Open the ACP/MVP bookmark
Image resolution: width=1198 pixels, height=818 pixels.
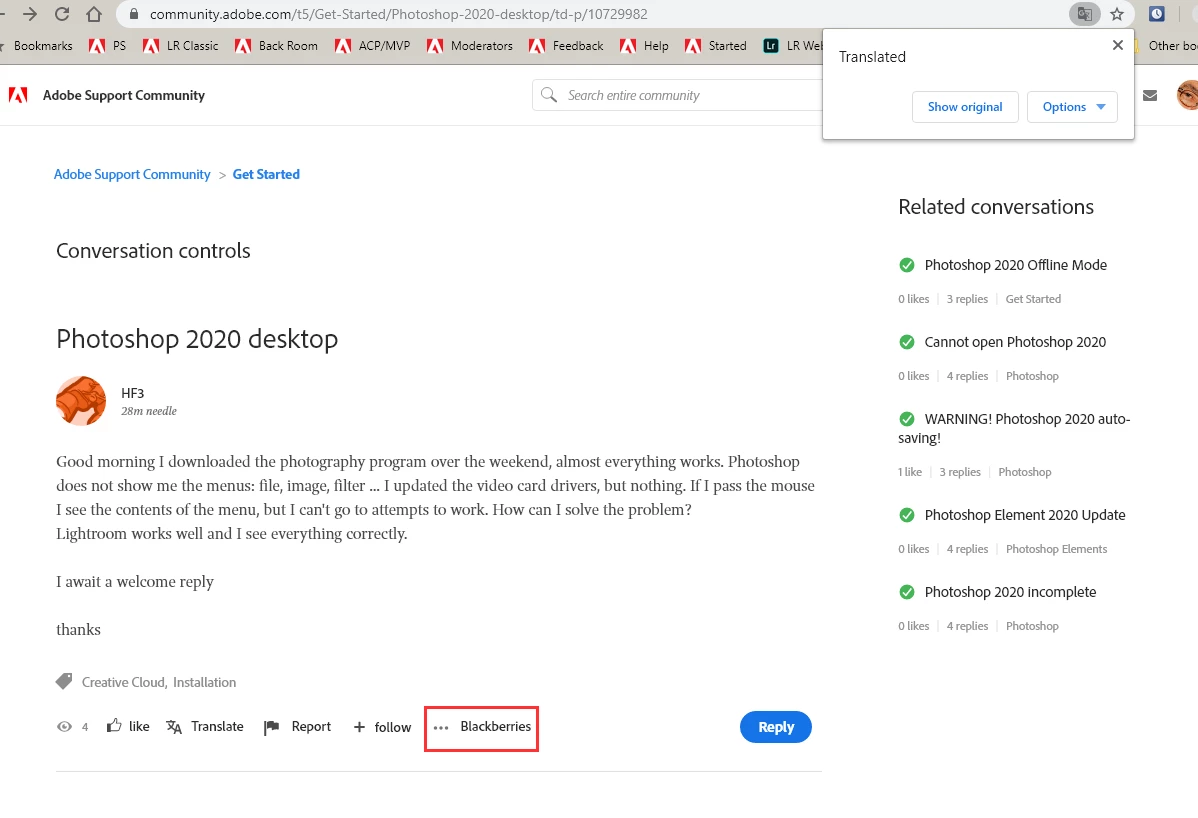372,46
